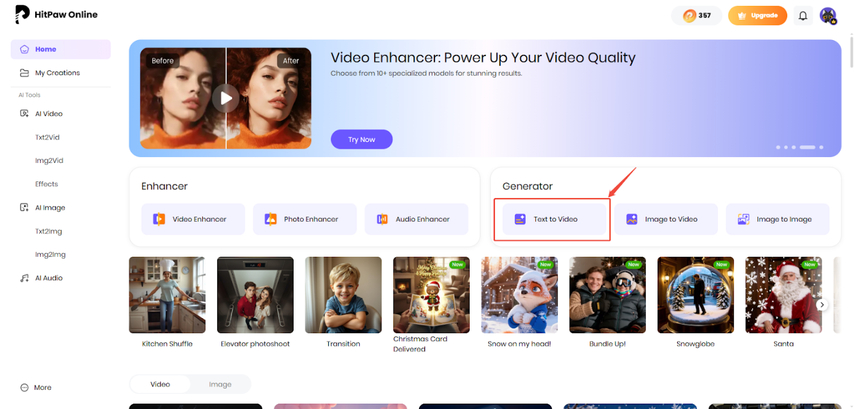Open the Photo Enhancer tool

click(304, 219)
